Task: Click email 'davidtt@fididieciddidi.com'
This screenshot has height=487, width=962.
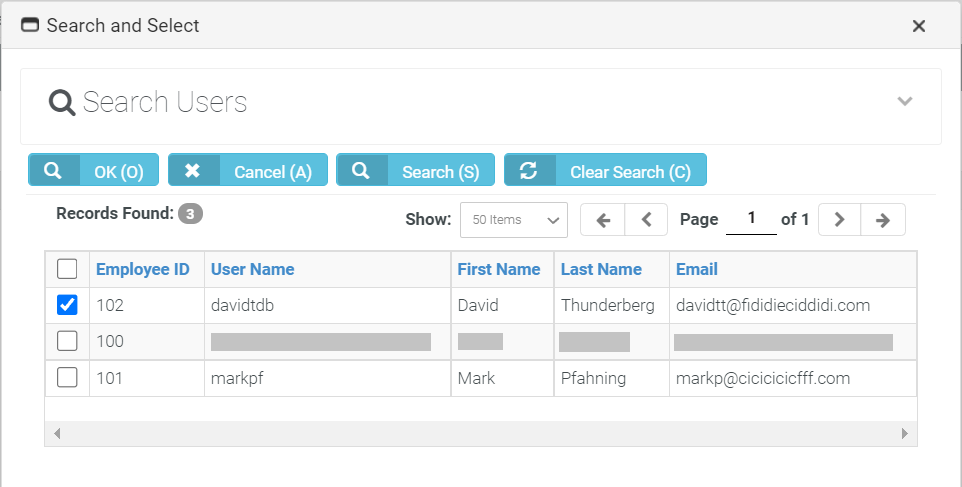Action: tap(773, 305)
